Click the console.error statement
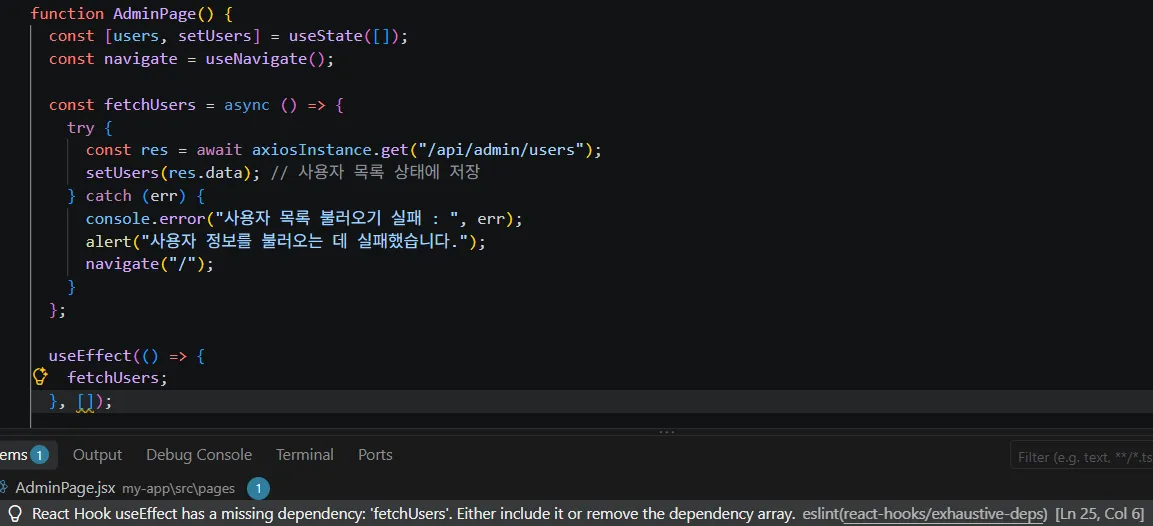Viewport: 1153px width, 526px height. (304, 218)
